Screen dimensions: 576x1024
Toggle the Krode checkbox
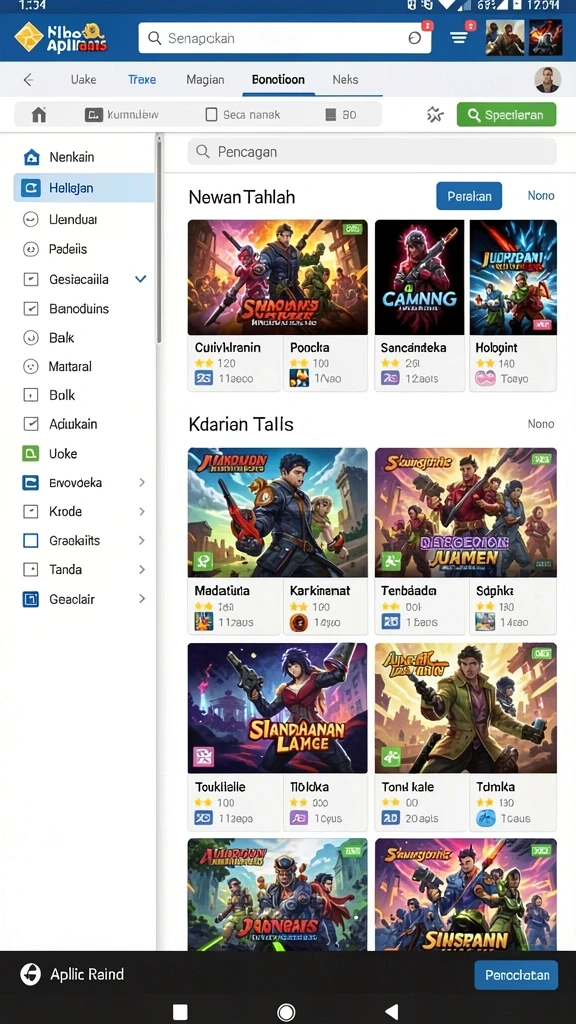(31, 511)
